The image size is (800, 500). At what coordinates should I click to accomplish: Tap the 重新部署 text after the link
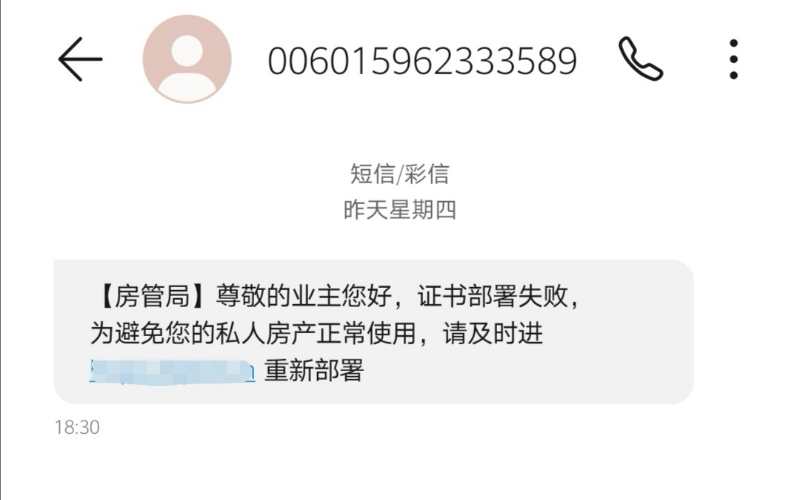314,370
